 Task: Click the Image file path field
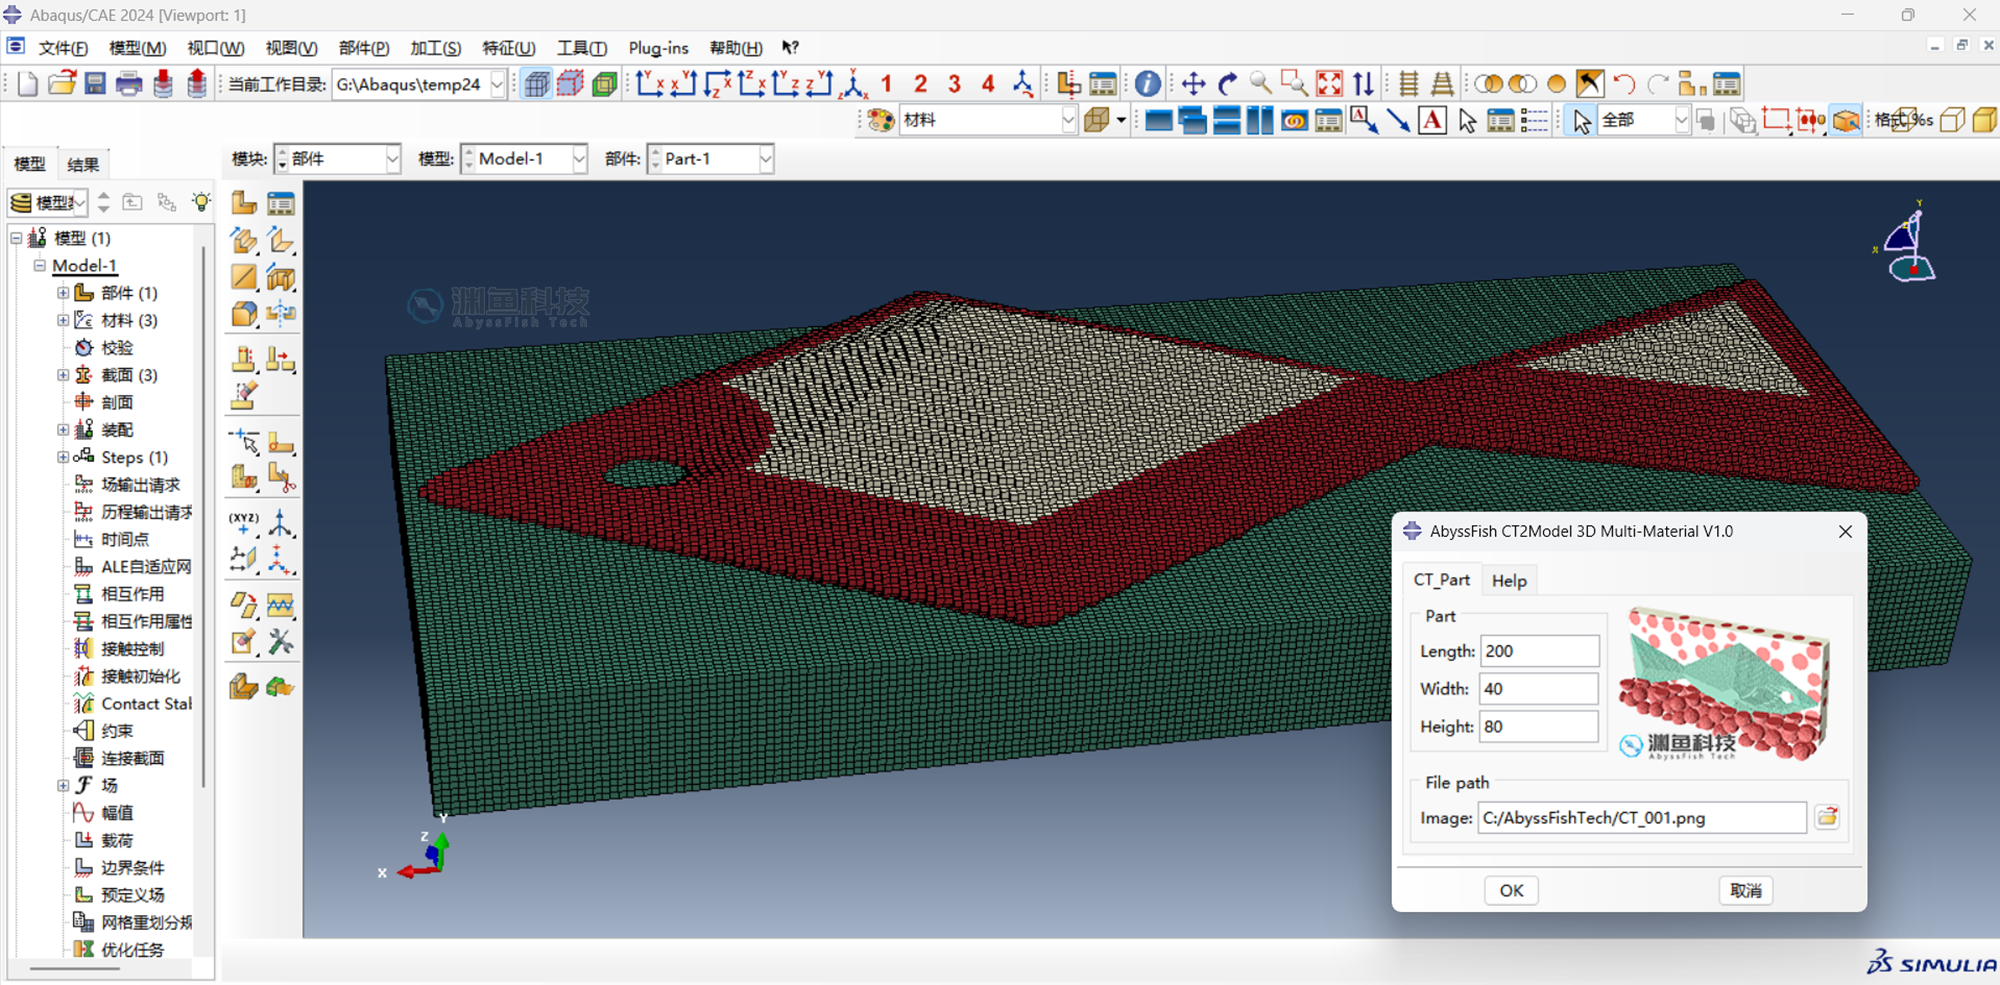[x=1642, y=817]
